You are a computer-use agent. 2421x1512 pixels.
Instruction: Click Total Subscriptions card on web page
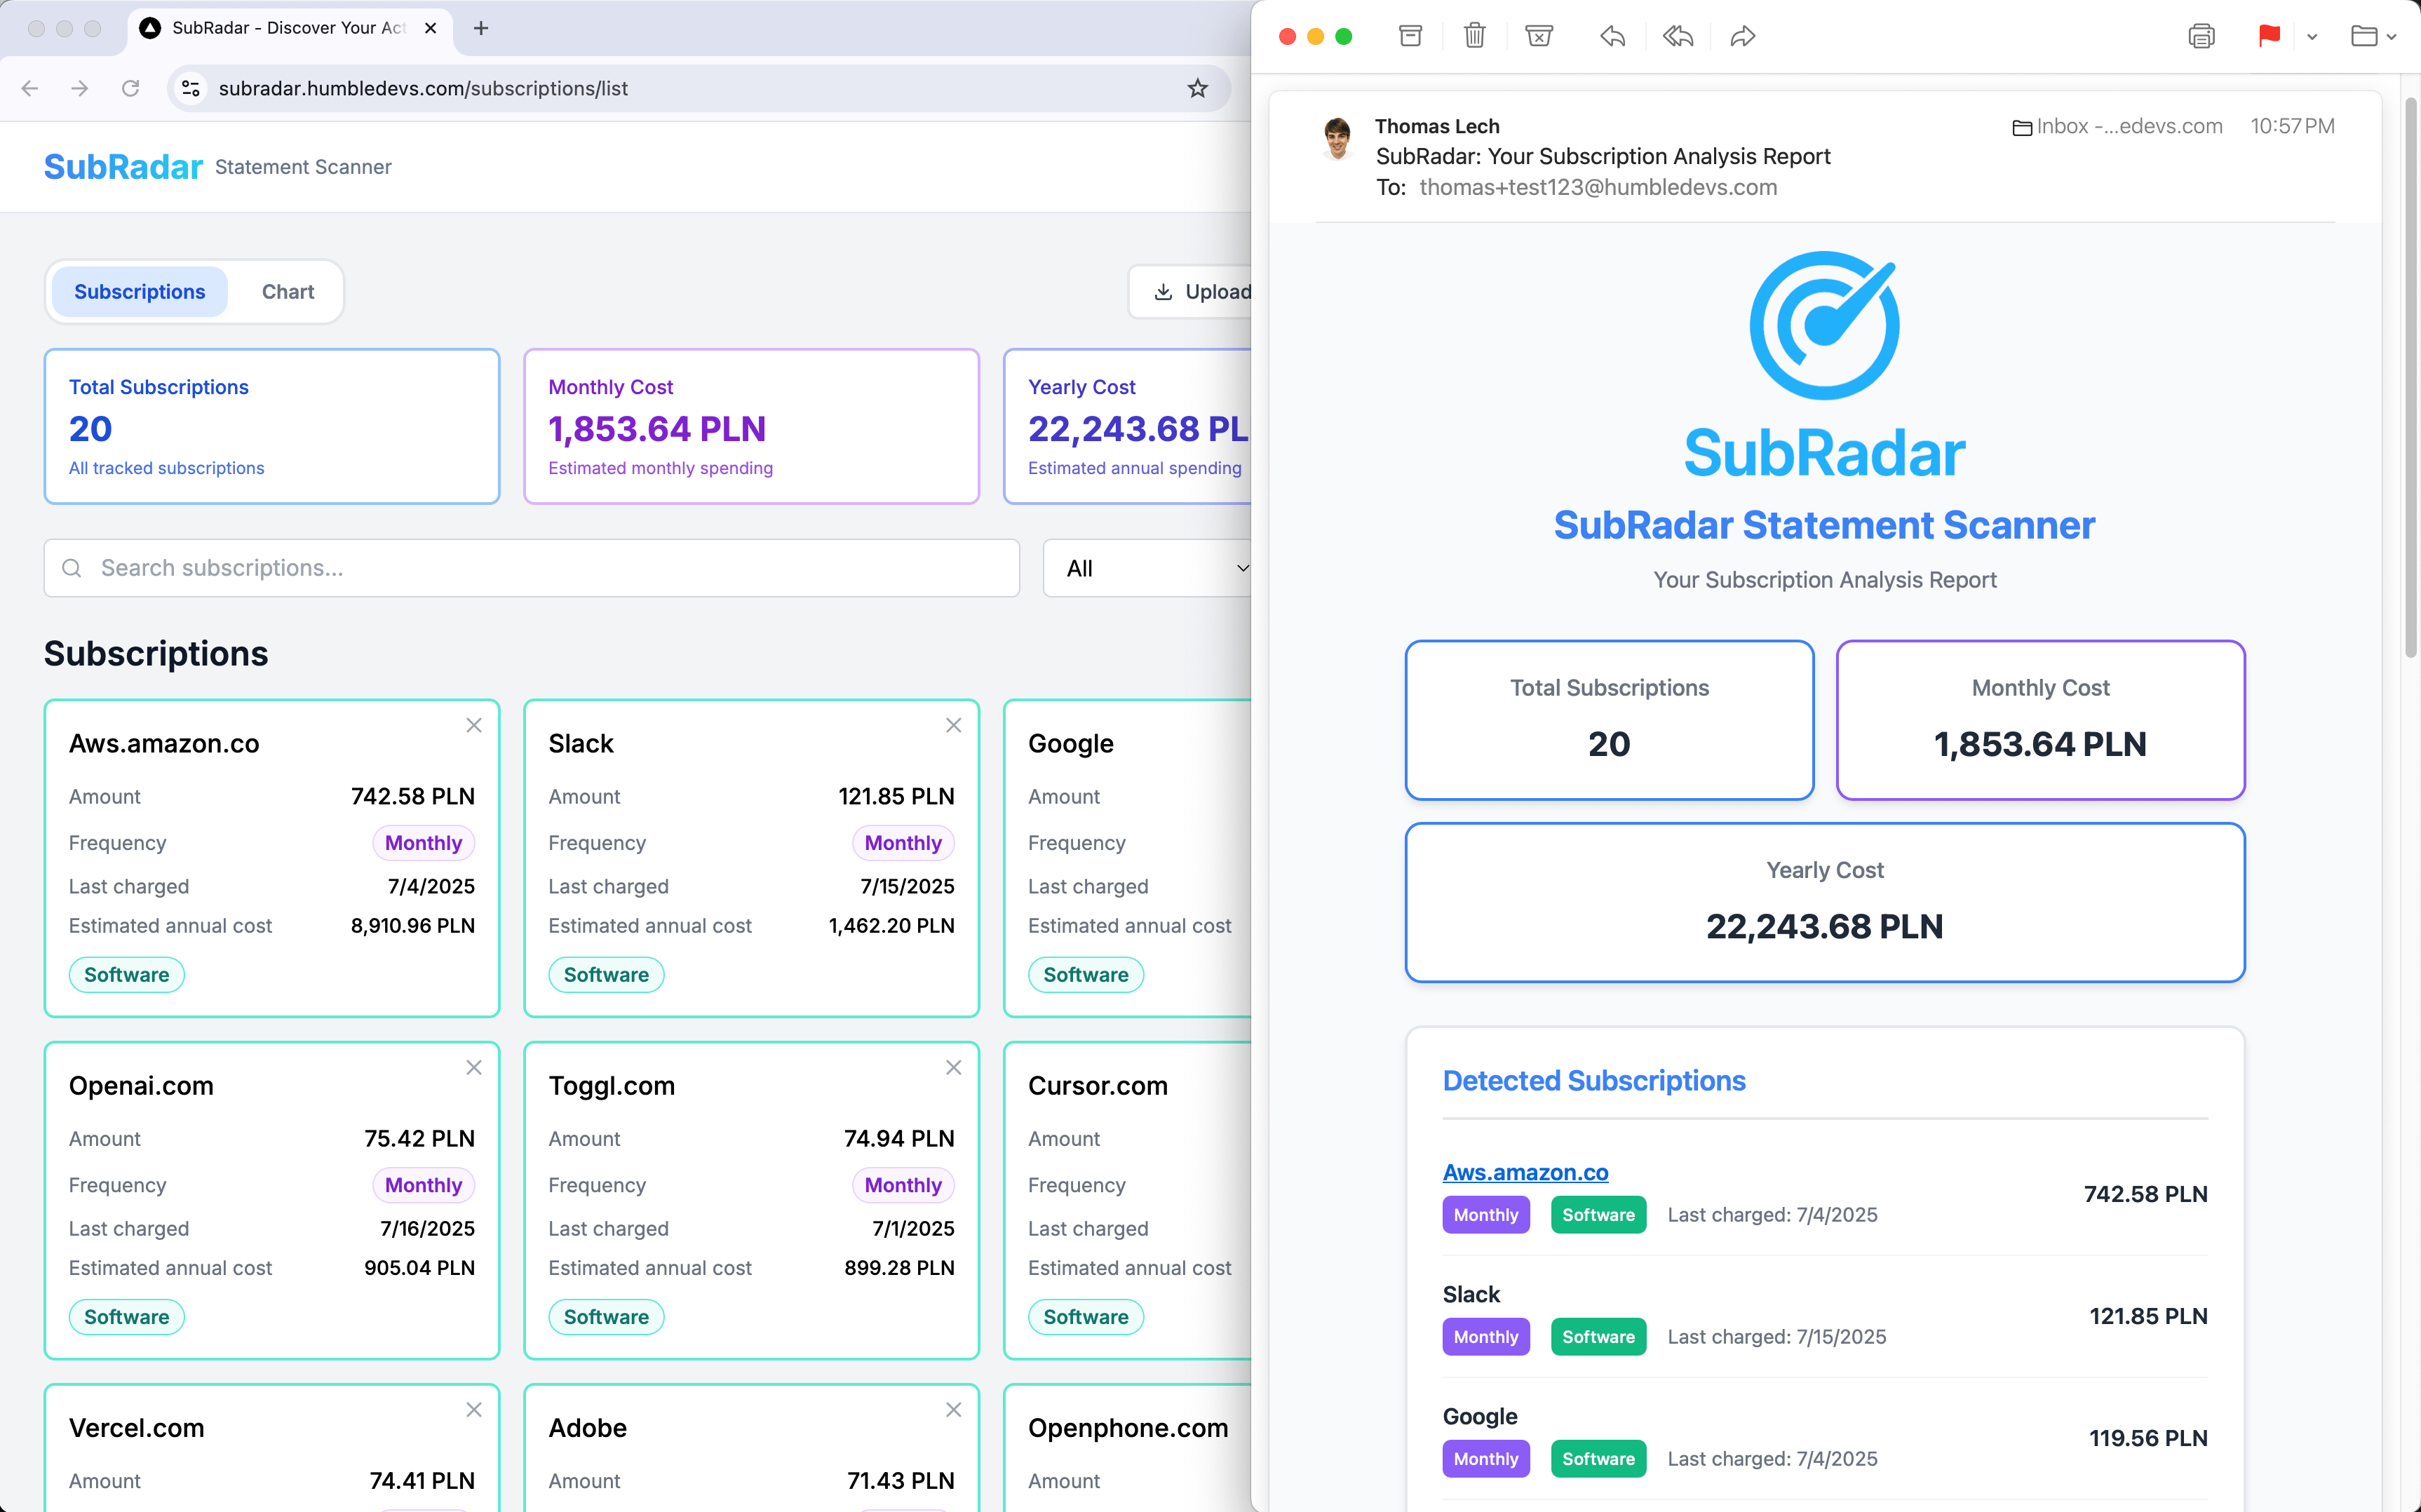point(272,426)
